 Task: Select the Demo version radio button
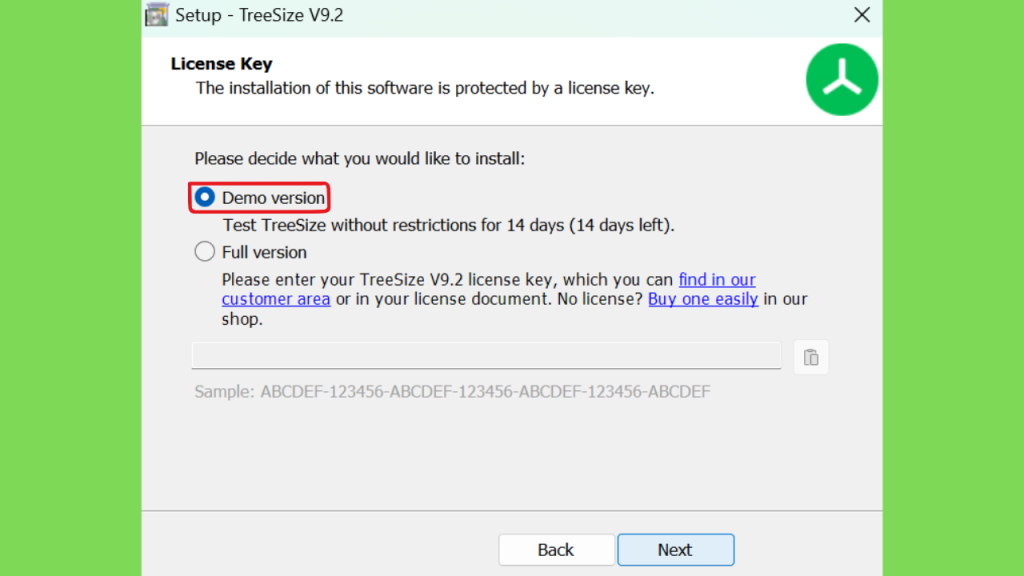pyautogui.click(x=204, y=197)
